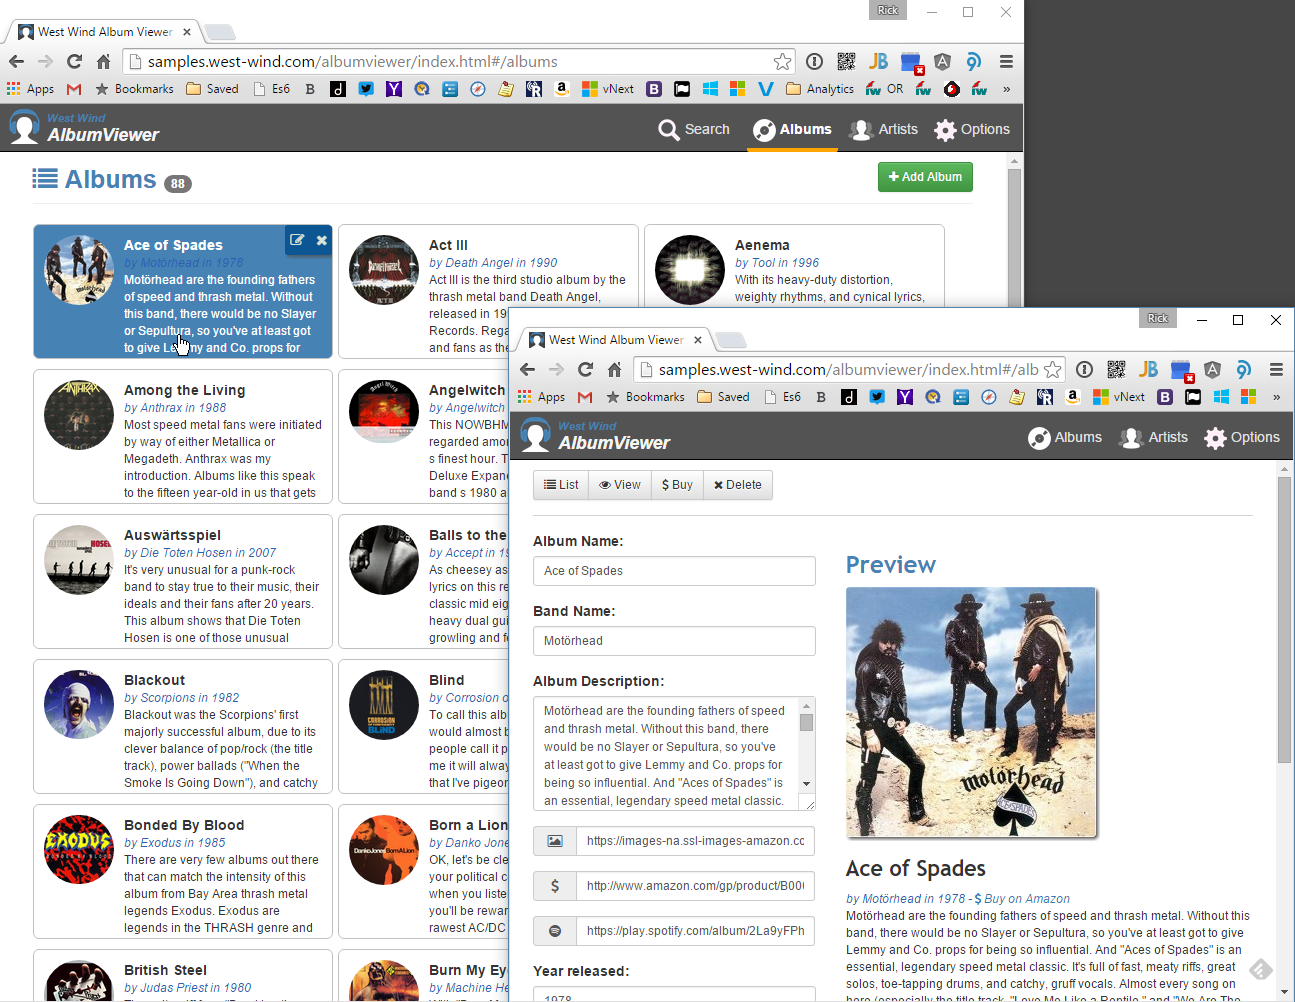Image resolution: width=1295 pixels, height=1002 pixels.
Task: Open British Steel album title
Action: pos(165,970)
